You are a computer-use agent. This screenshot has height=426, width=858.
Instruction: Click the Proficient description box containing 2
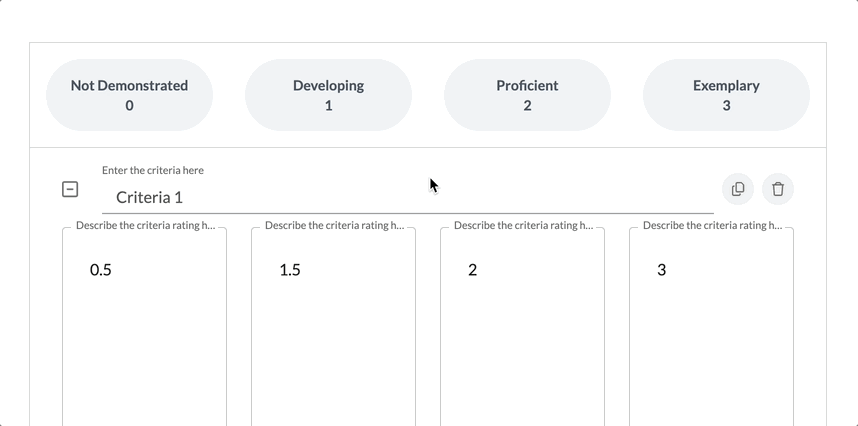(x=522, y=320)
